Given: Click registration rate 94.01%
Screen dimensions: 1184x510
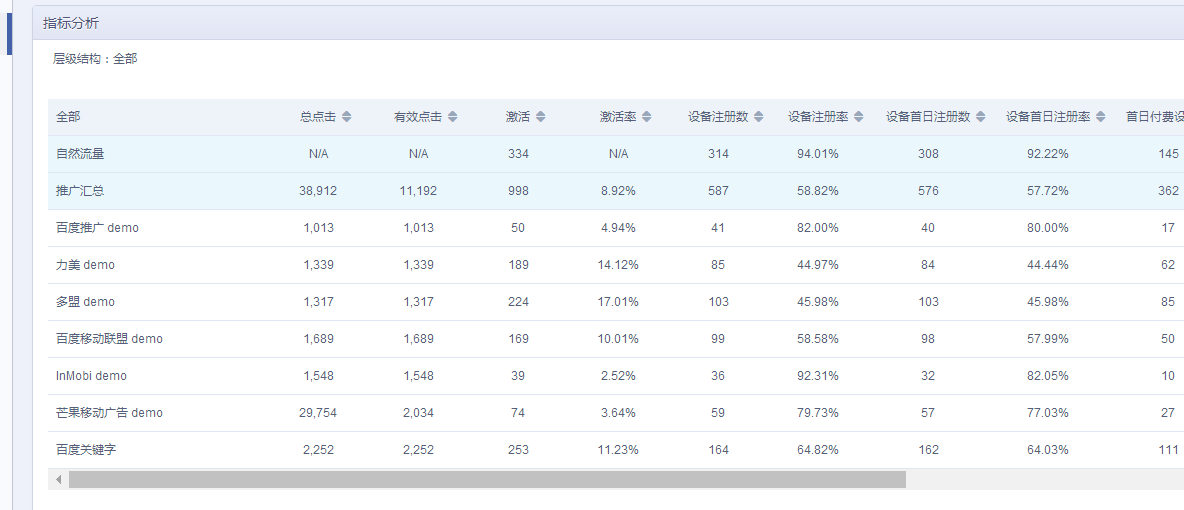Looking at the screenshot, I should [x=819, y=154].
